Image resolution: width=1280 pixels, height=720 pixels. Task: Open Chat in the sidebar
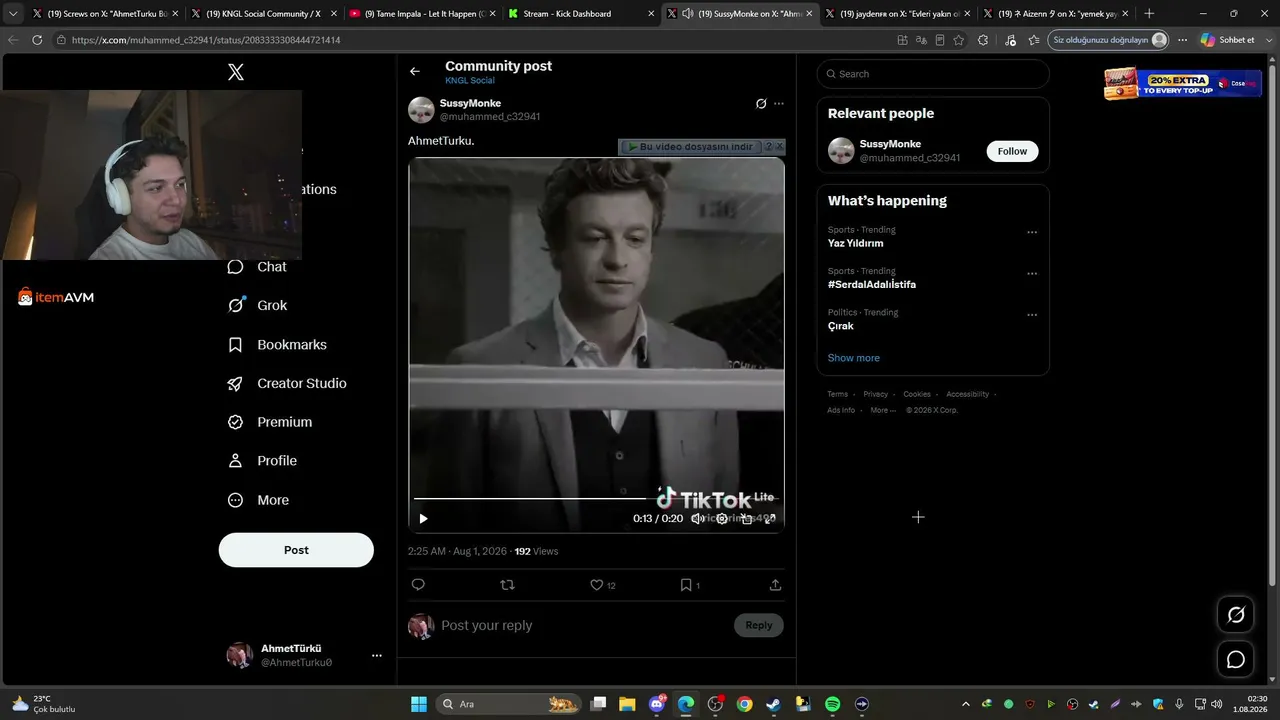click(257, 267)
